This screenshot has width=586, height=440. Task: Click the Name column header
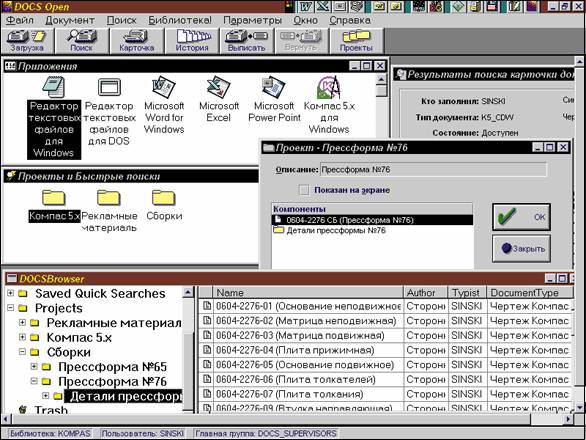(307, 293)
